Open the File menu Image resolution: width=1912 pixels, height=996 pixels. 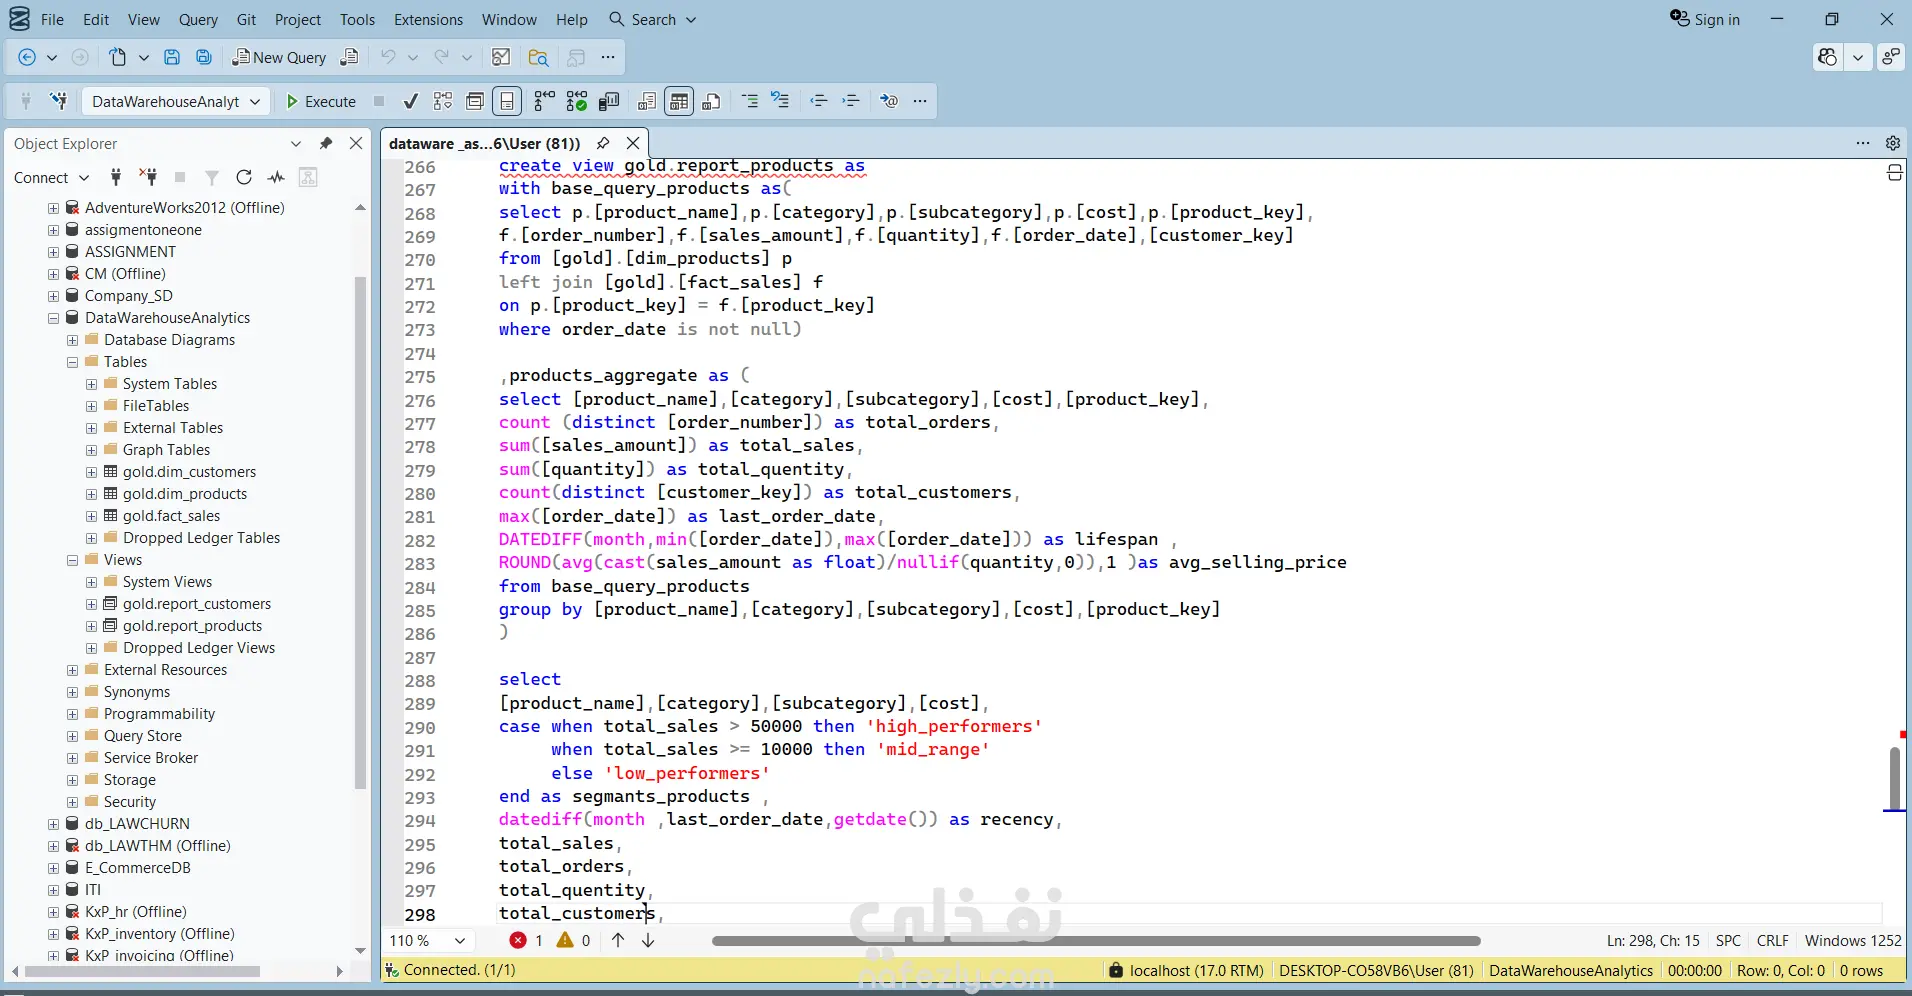52,19
